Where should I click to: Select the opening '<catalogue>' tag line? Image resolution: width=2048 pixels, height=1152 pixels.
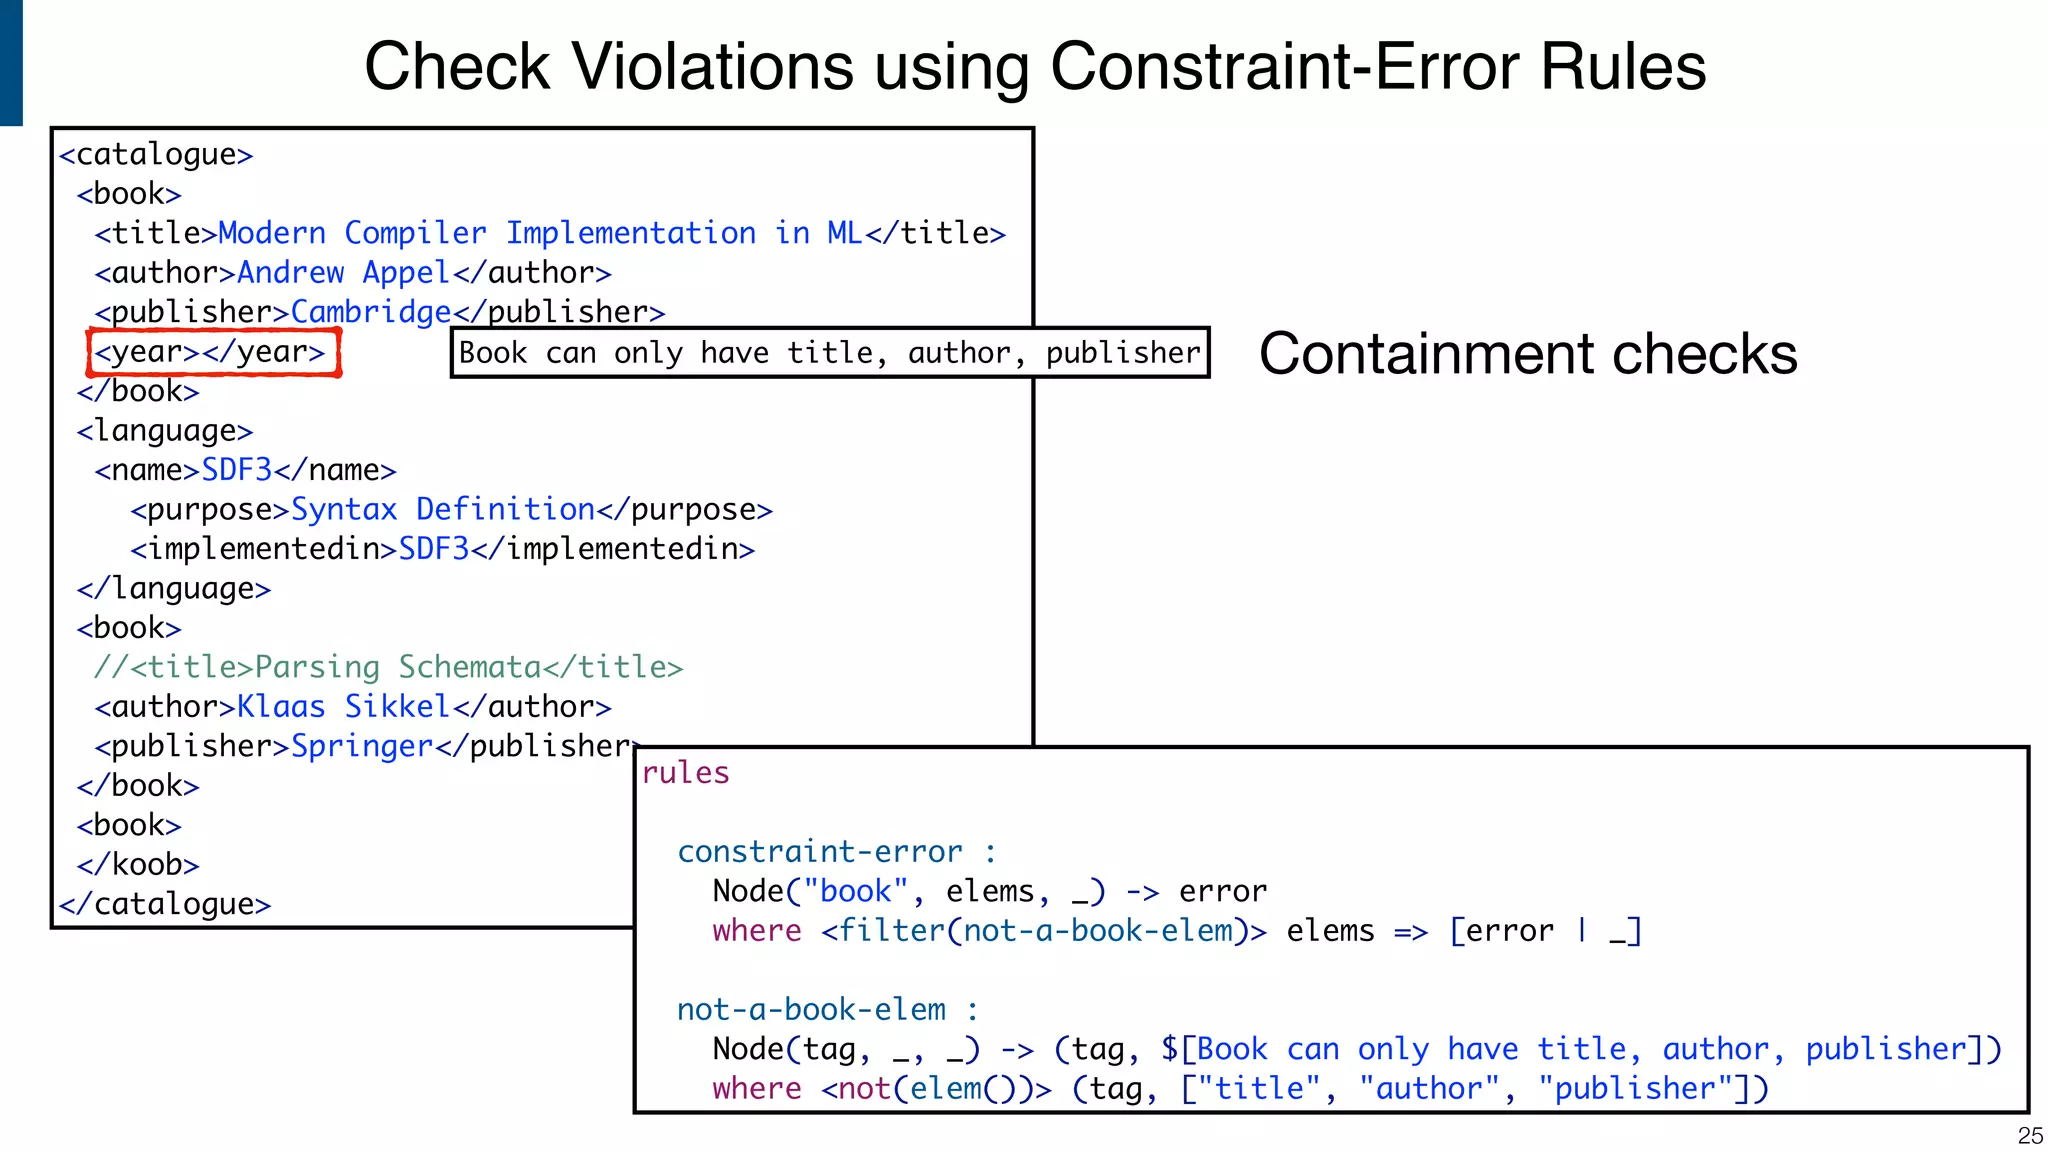point(156,154)
